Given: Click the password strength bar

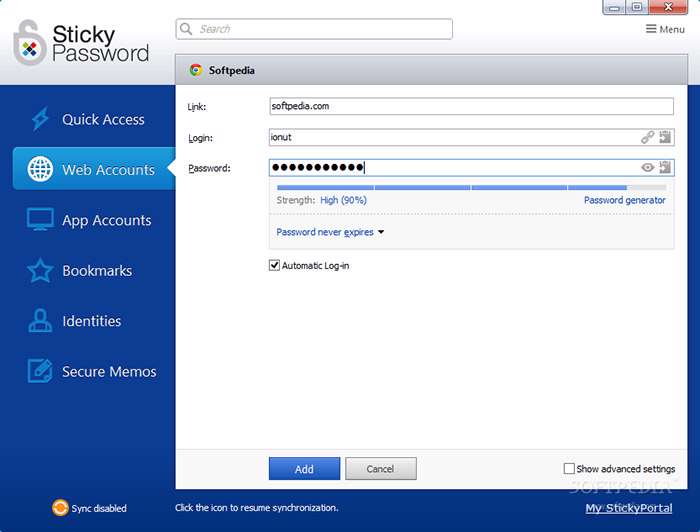Looking at the screenshot, I should pyautogui.click(x=470, y=187).
